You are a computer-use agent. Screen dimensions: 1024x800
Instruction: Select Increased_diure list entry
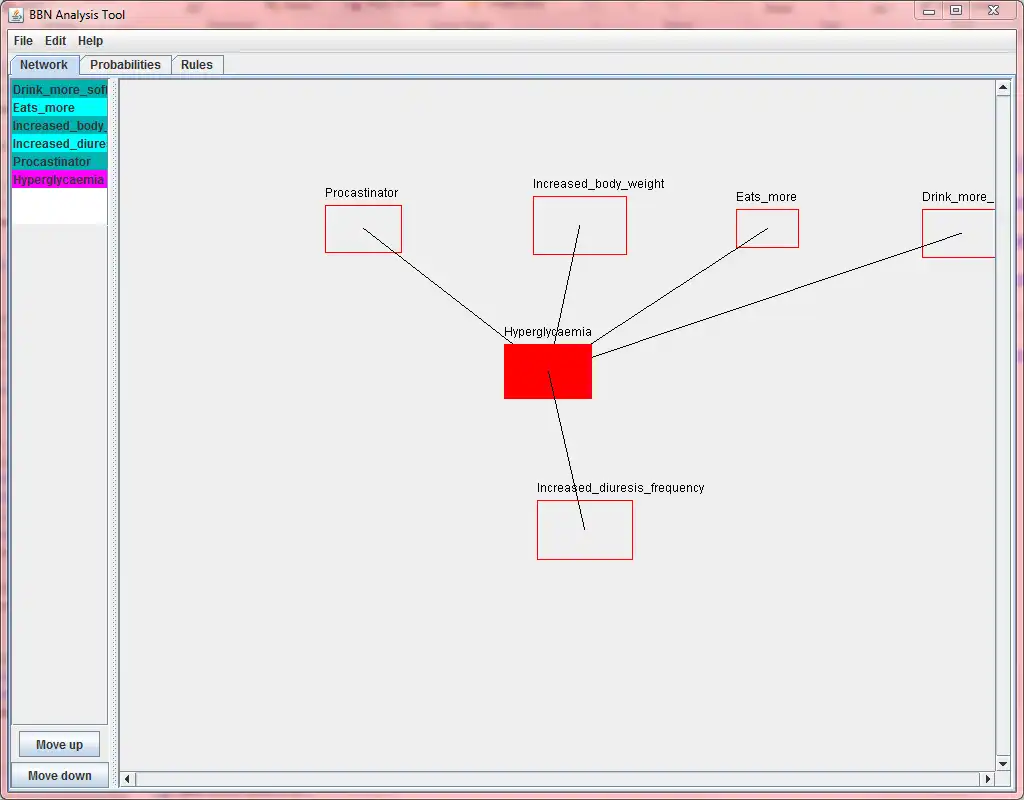(59, 144)
